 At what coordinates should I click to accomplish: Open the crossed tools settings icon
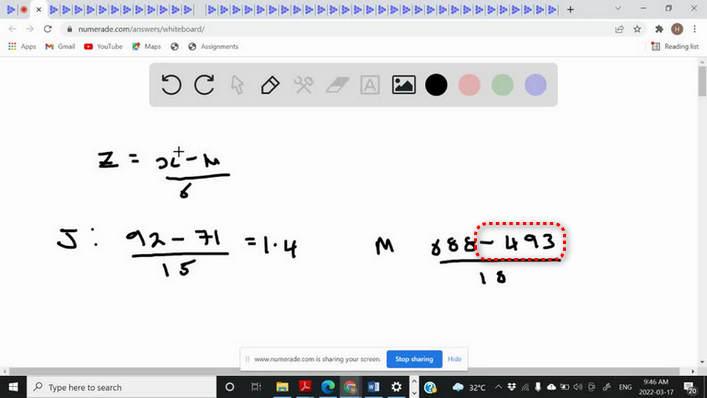coord(303,85)
